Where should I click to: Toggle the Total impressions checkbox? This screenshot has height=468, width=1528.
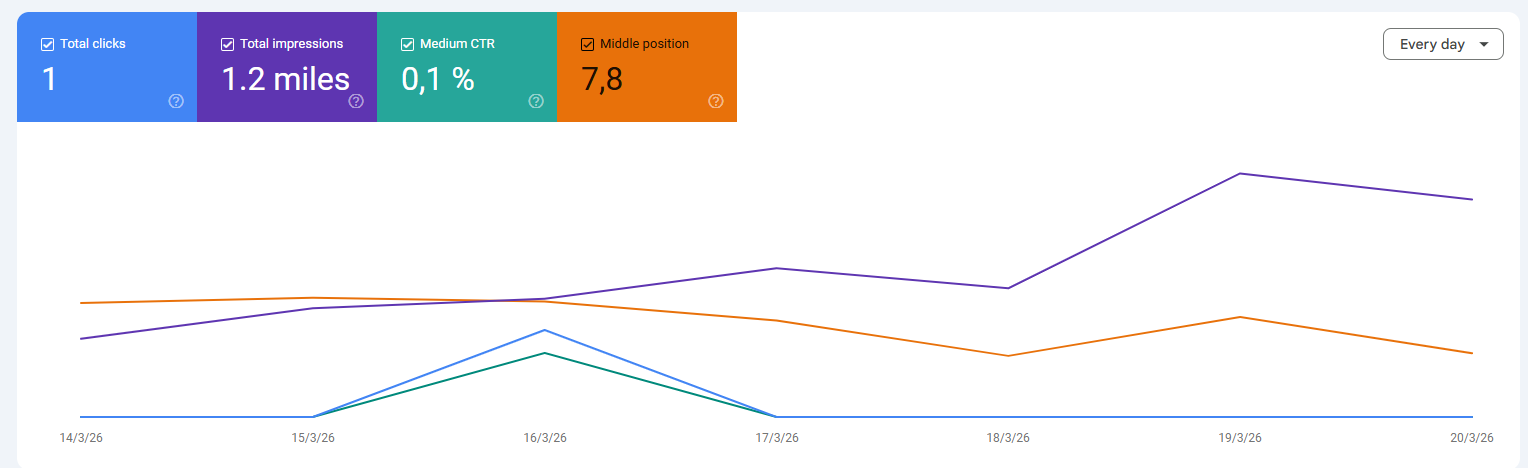(227, 44)
